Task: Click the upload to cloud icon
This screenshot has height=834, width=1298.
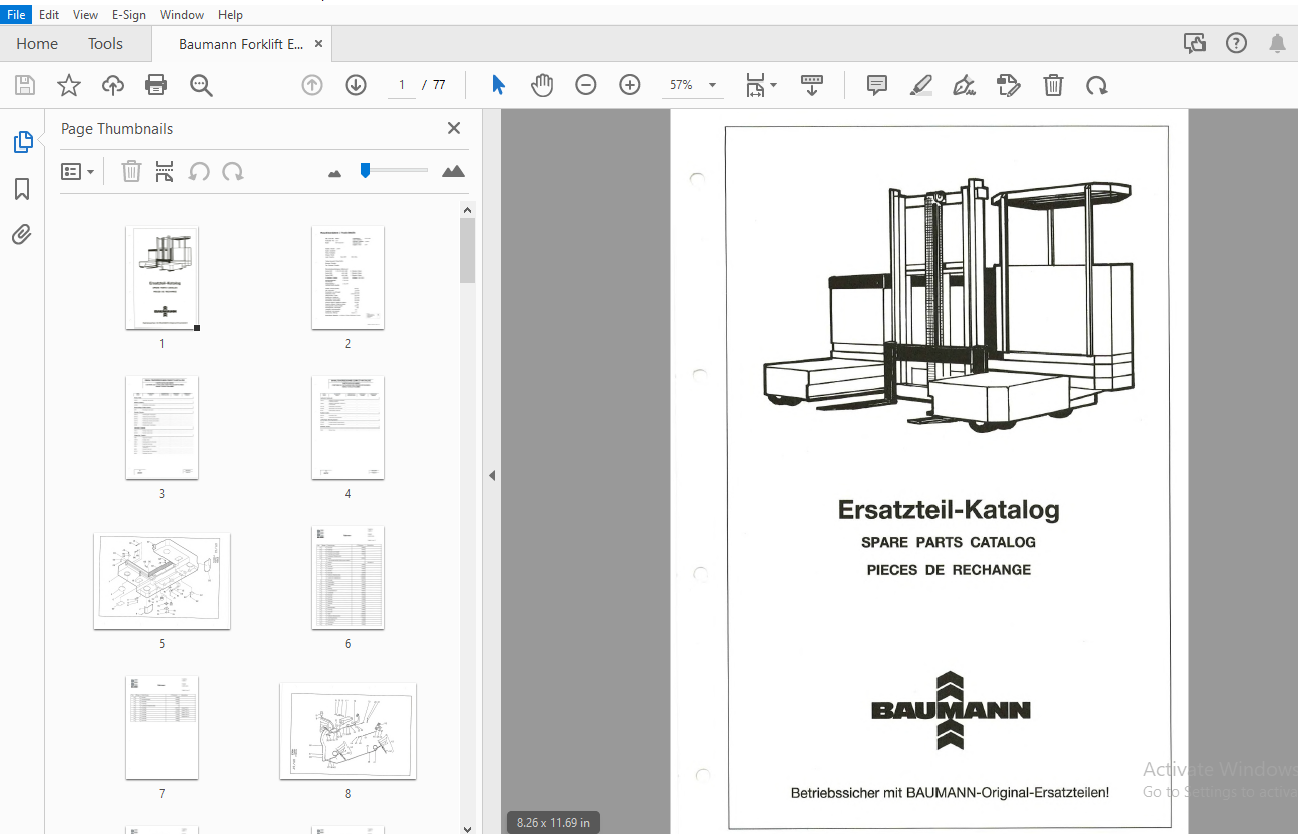Action: (x=113, y=85)
